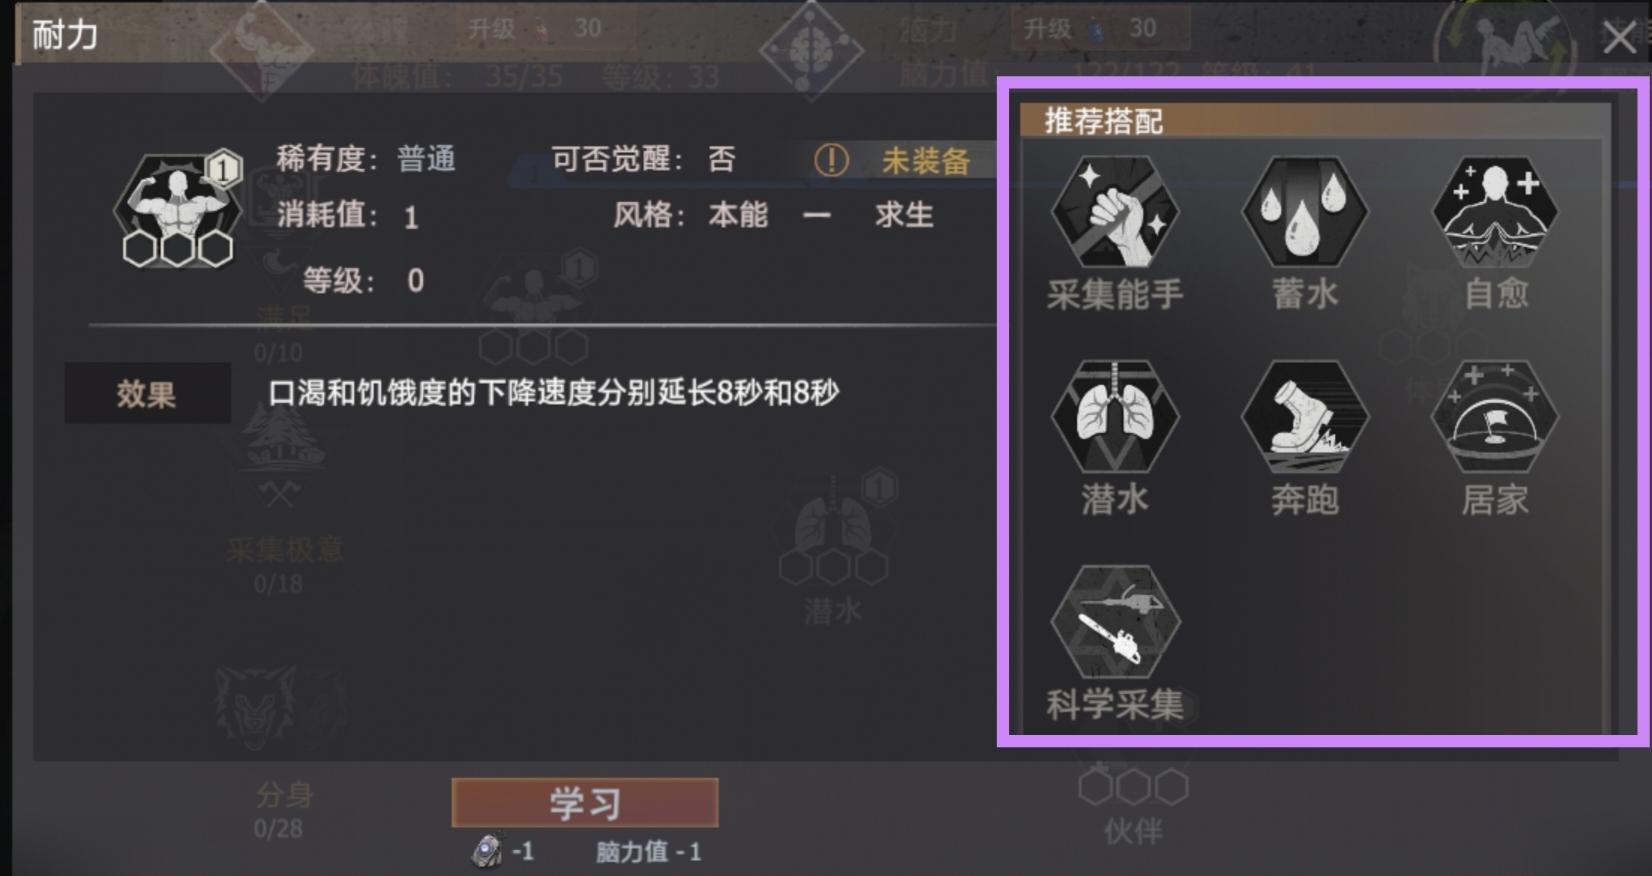Click the device cost icon below 学习
The height and width of the screenshot is (876, 1652).
[x=487, y=850]
